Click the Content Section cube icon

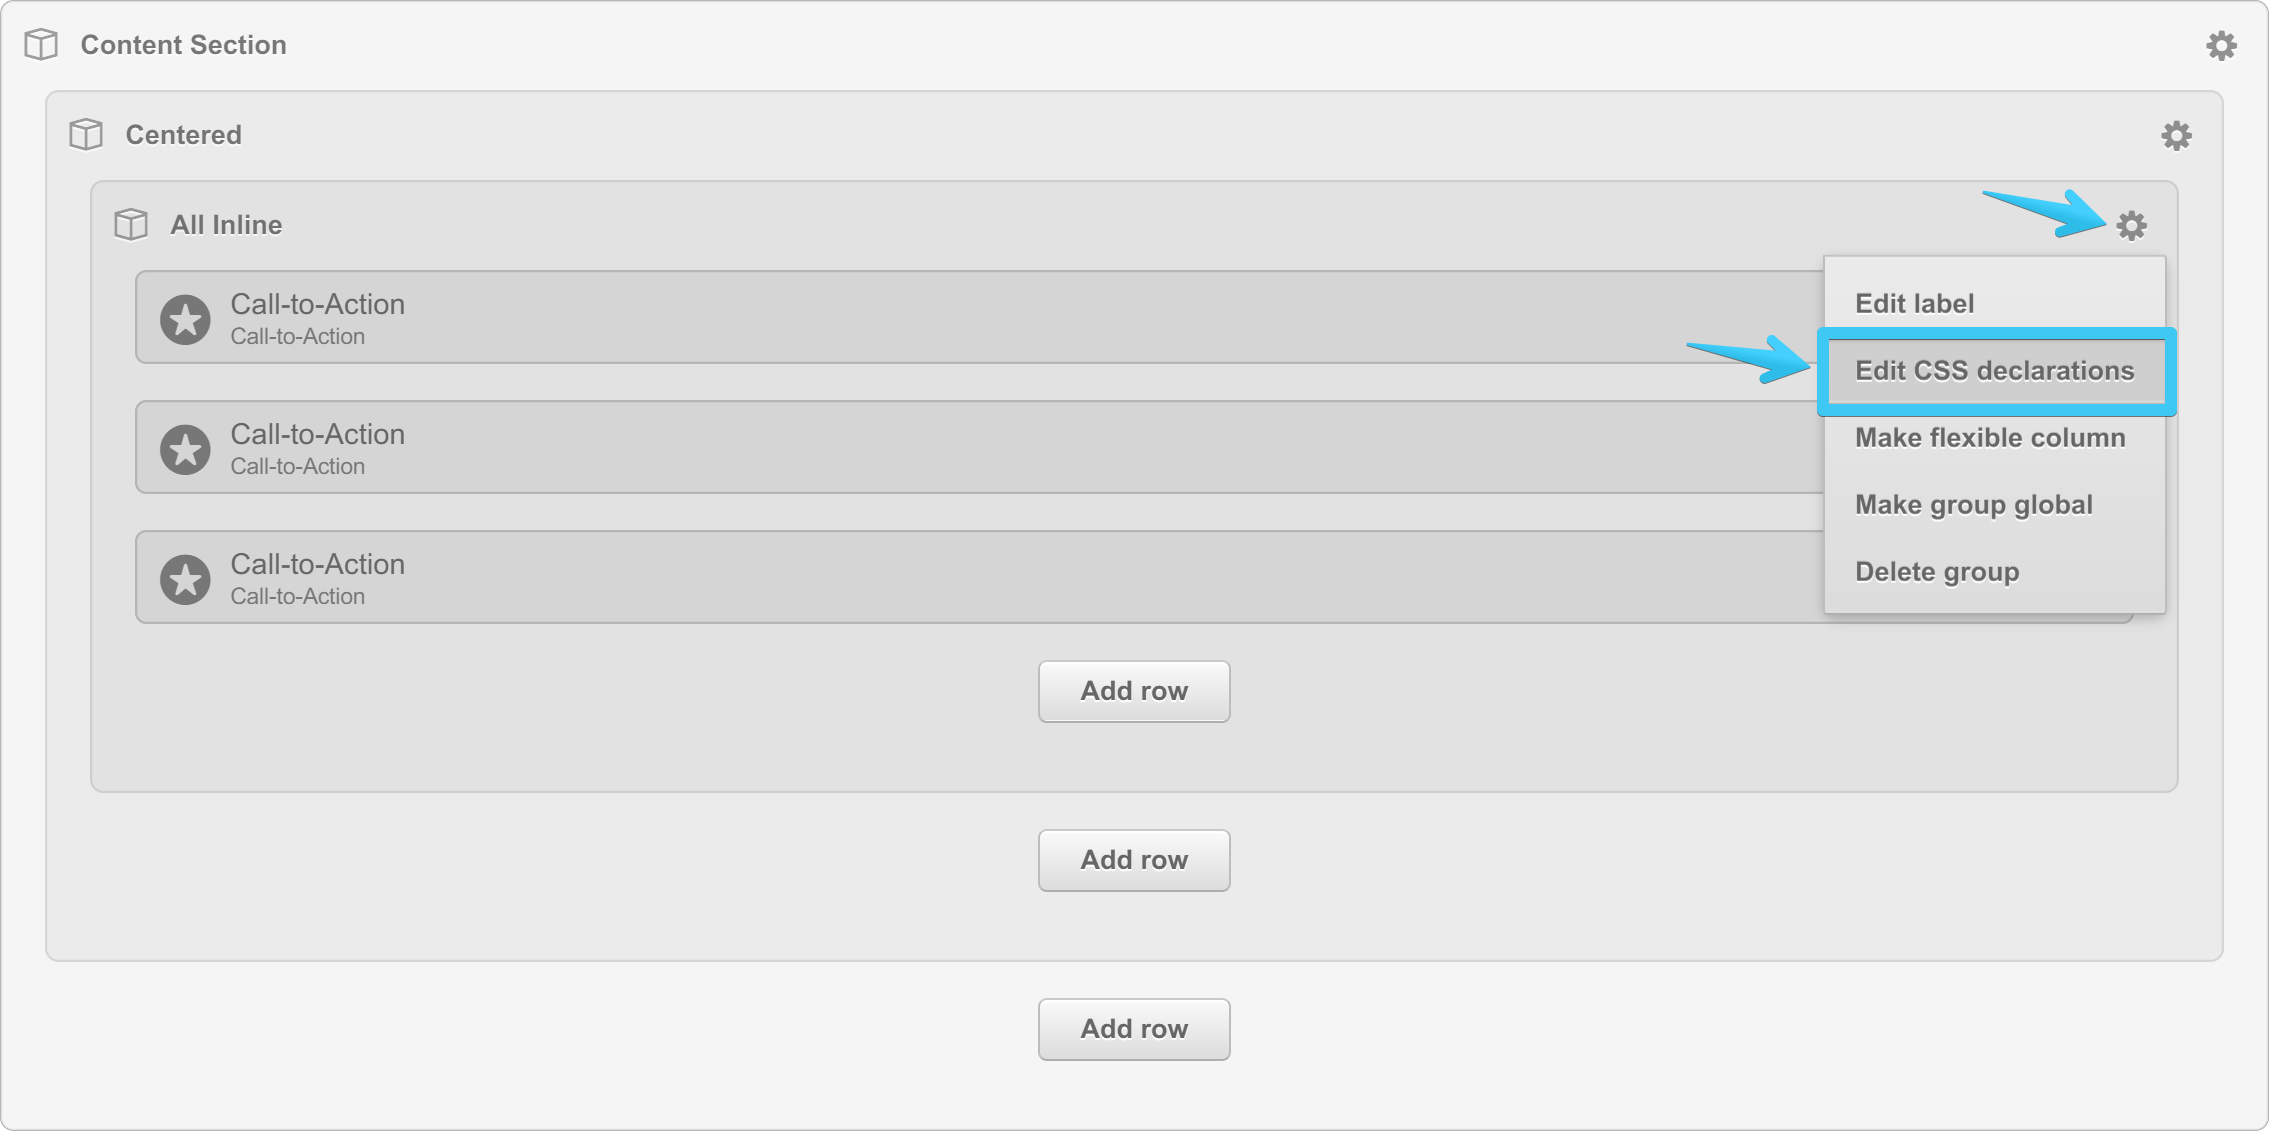tap(41, 45)
